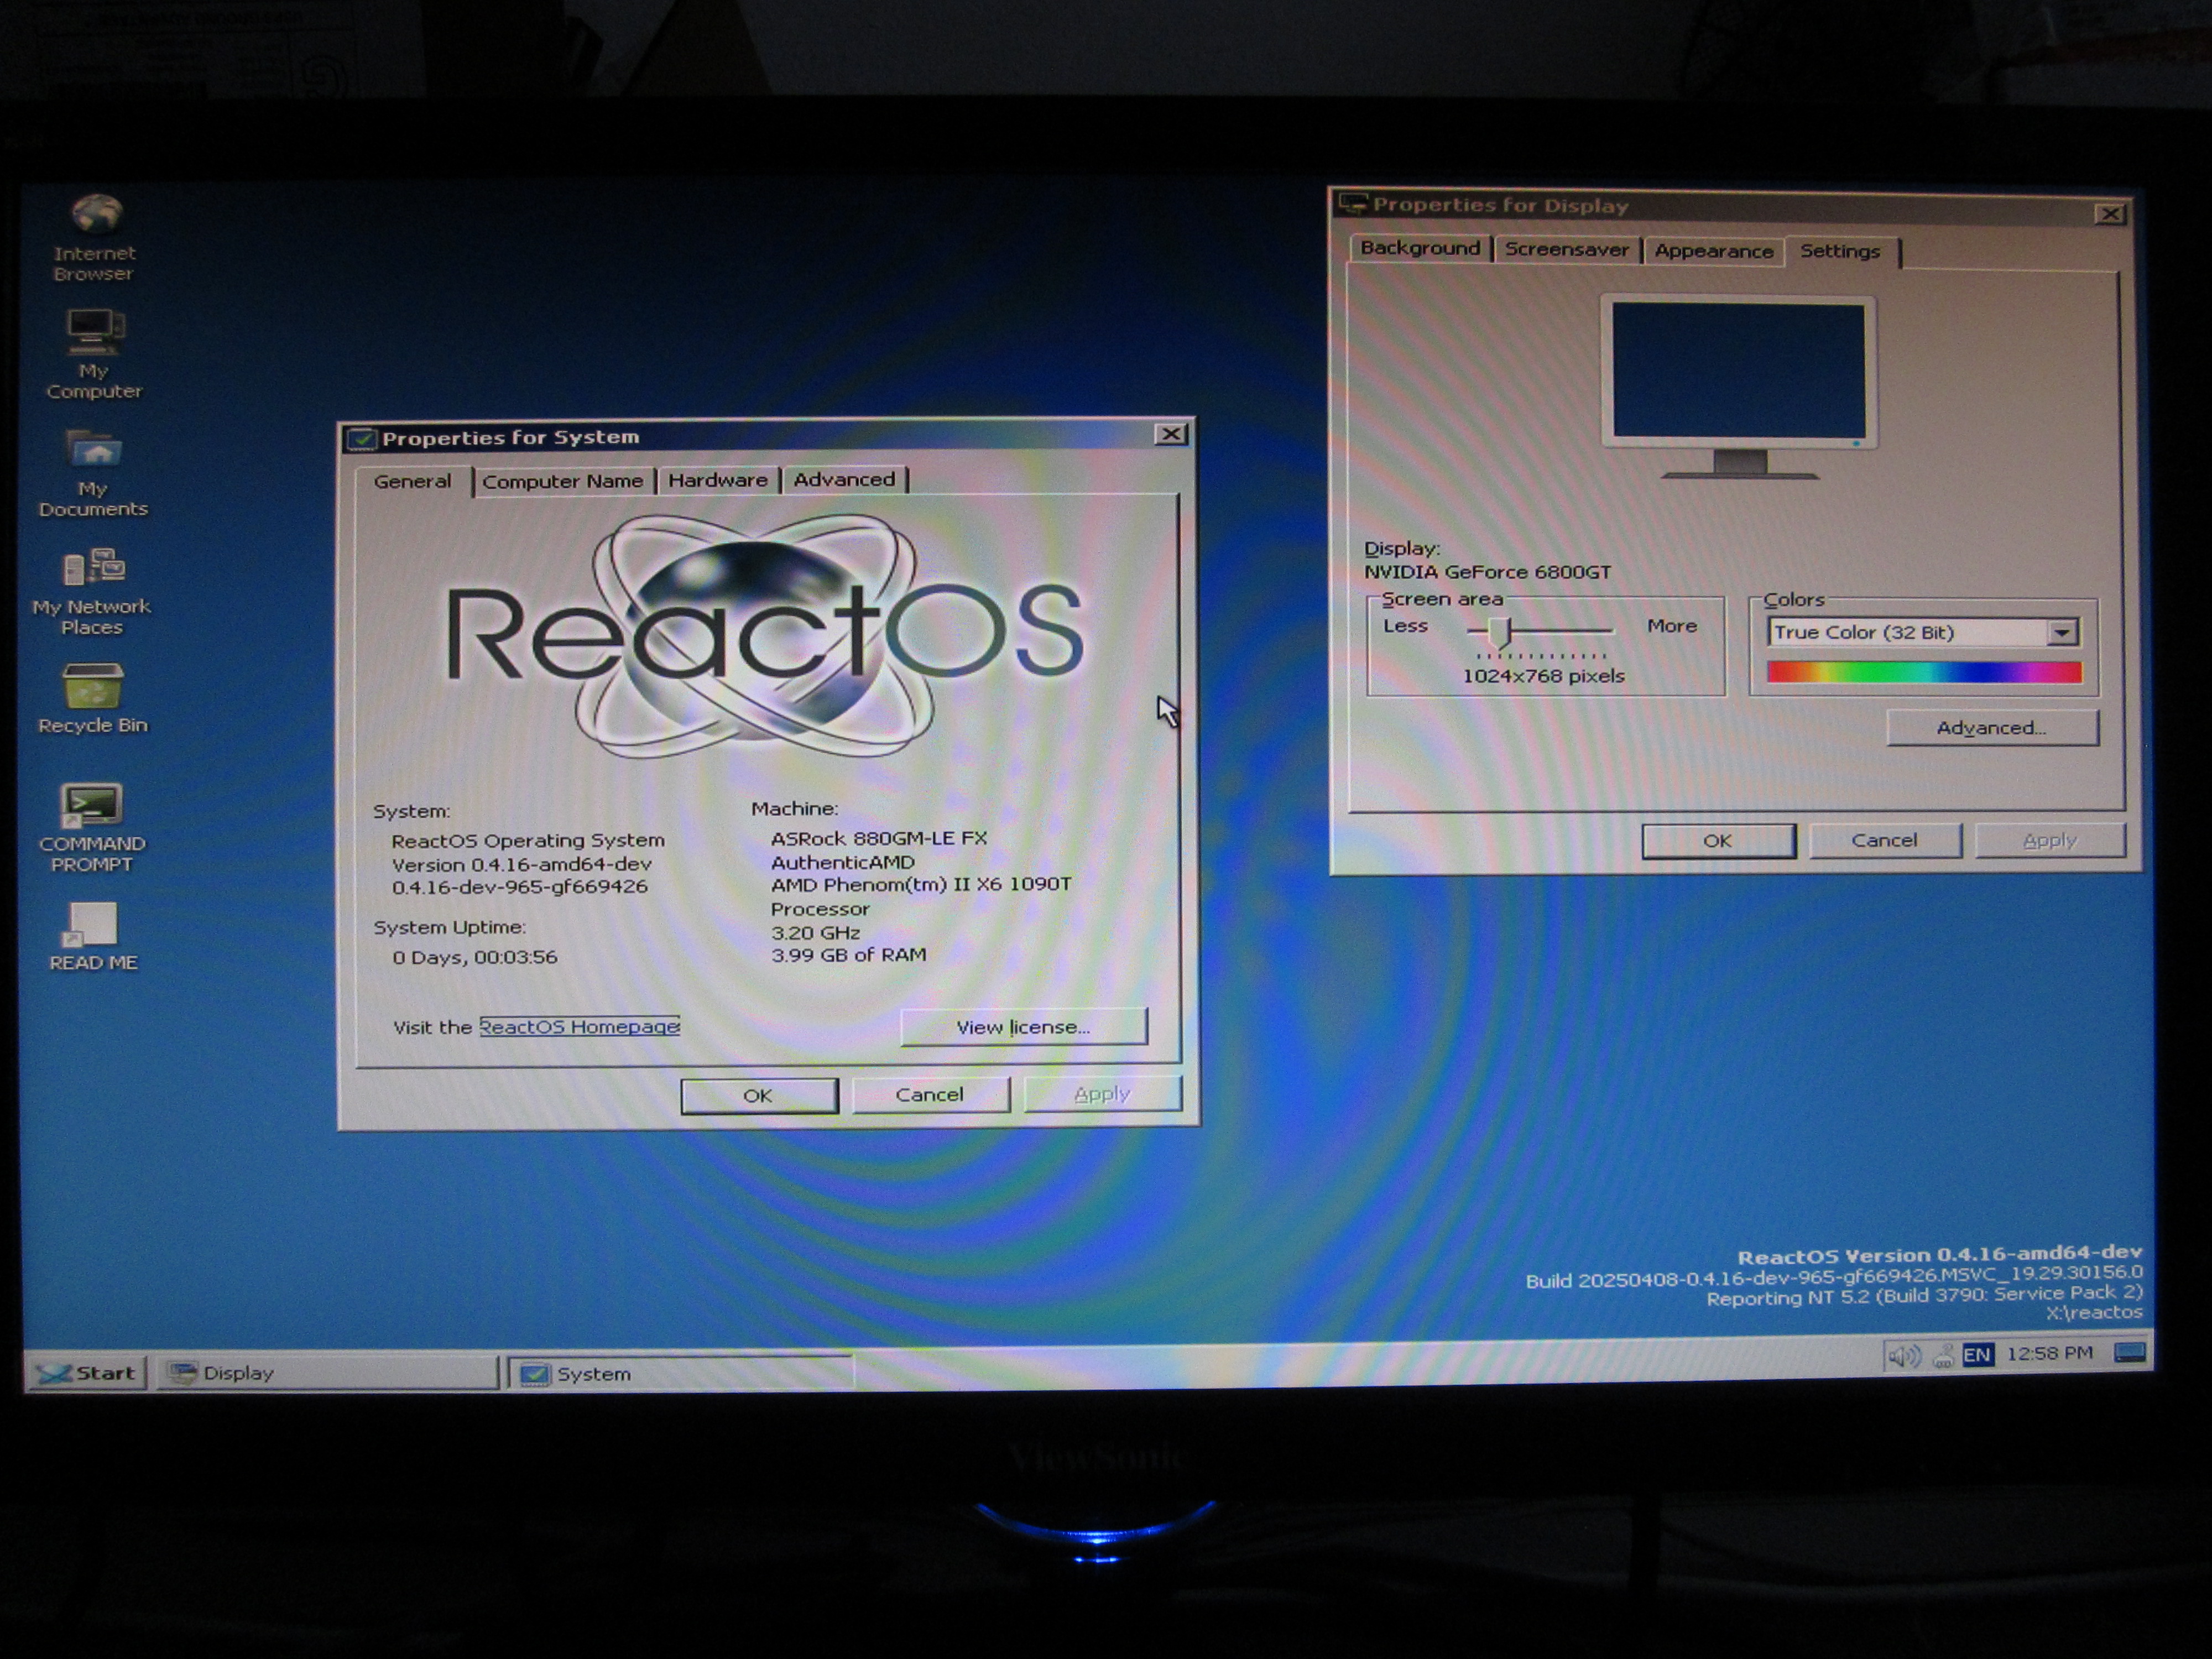Click Apply in Properties for Display
The width and height of the screenshot is (2212, 1659).
(2050, 840)
